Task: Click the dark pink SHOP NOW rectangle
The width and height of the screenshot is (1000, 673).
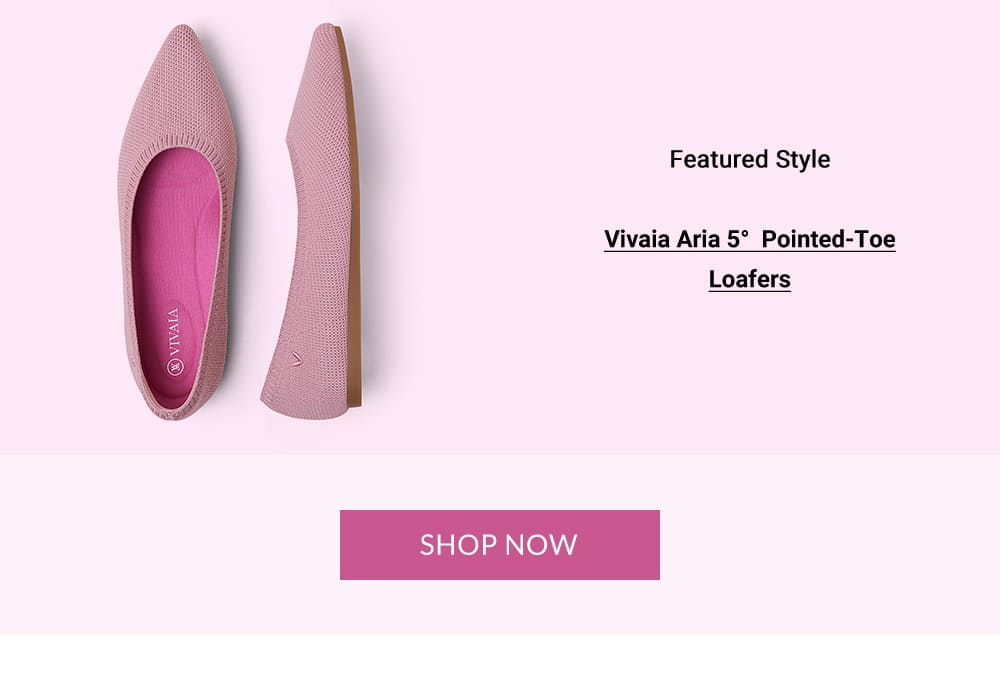Action: pos(497,544)
